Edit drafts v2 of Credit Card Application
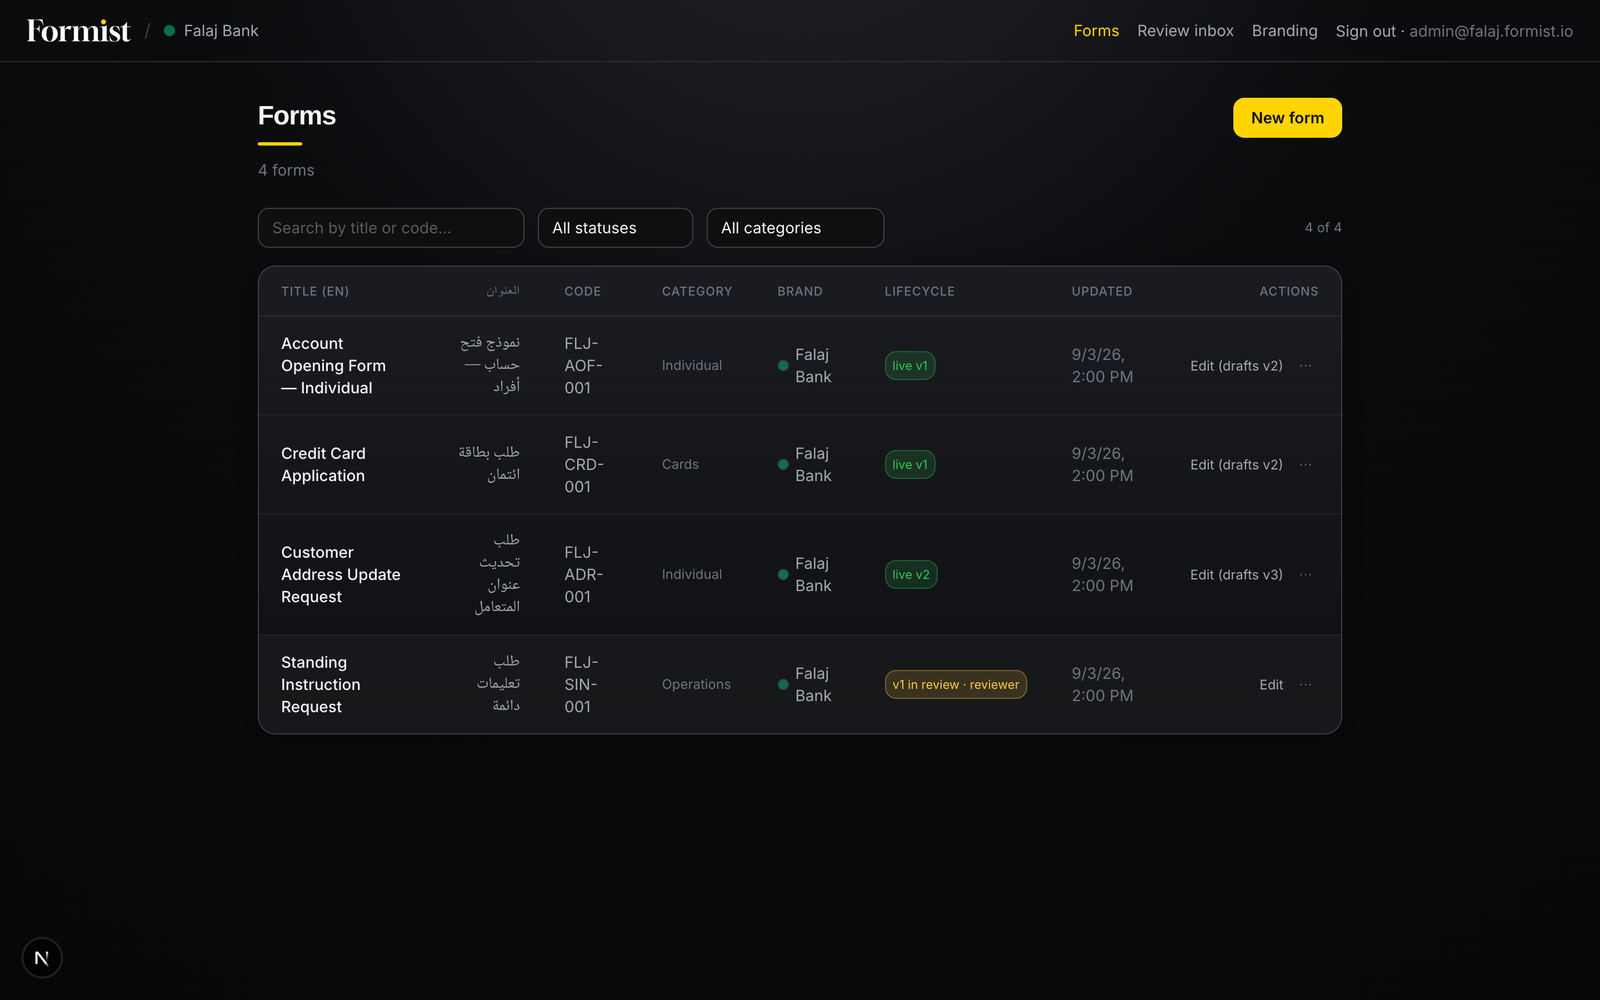Image resolution: width=1600 pixels, height=1000 pixels. [1236, 465]
